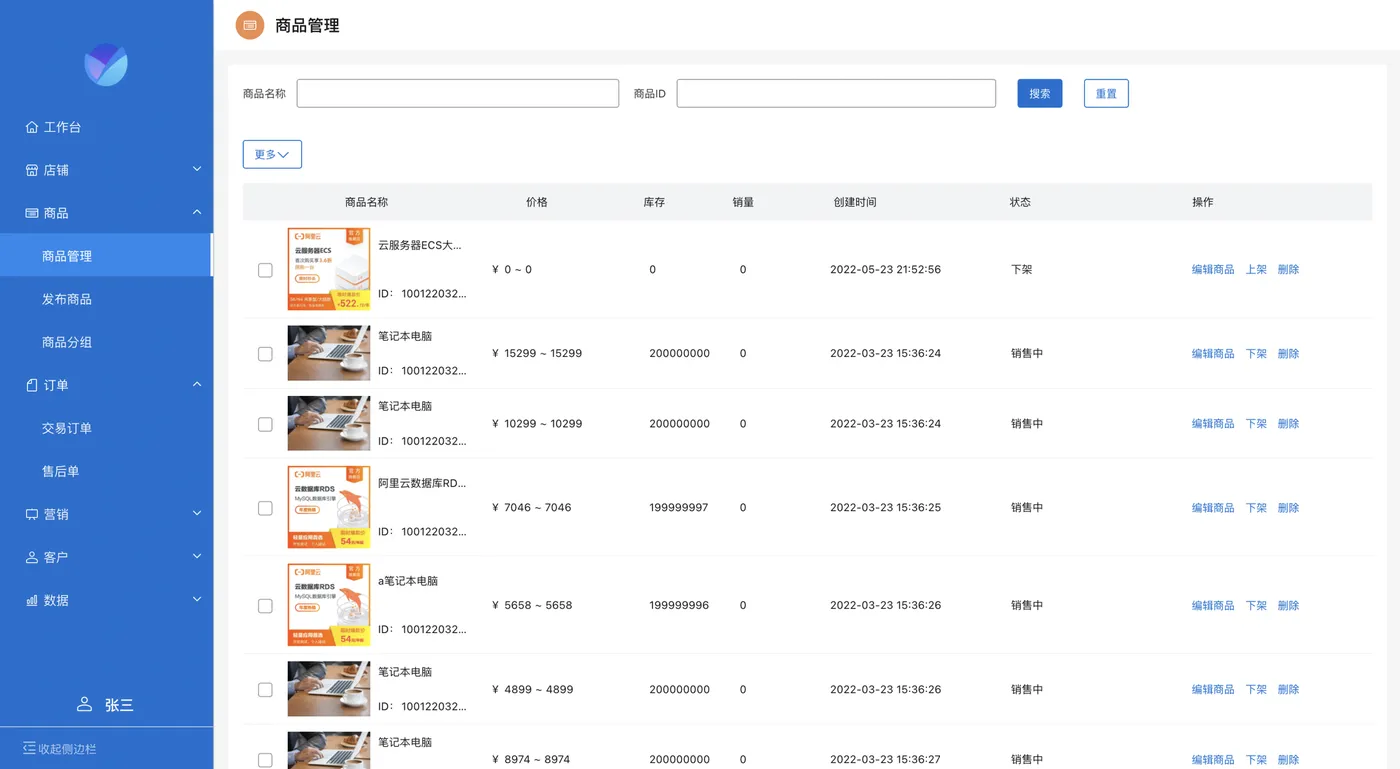Click the clipboard icon beside 订单
1400x769 pixels.
point(32,385)
